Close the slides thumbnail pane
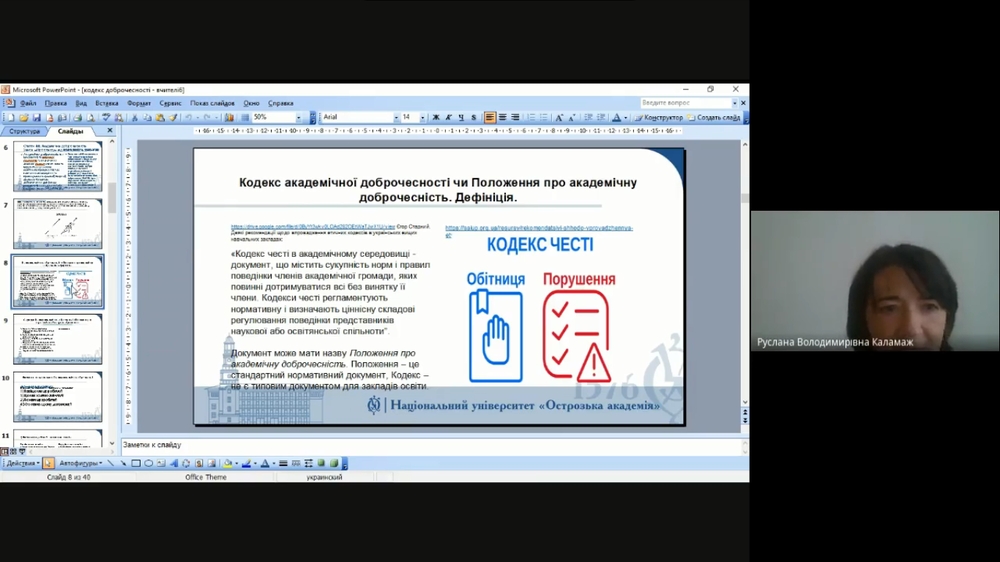The width and height of the screenshot is (1000, 562). tap(110, 130)
